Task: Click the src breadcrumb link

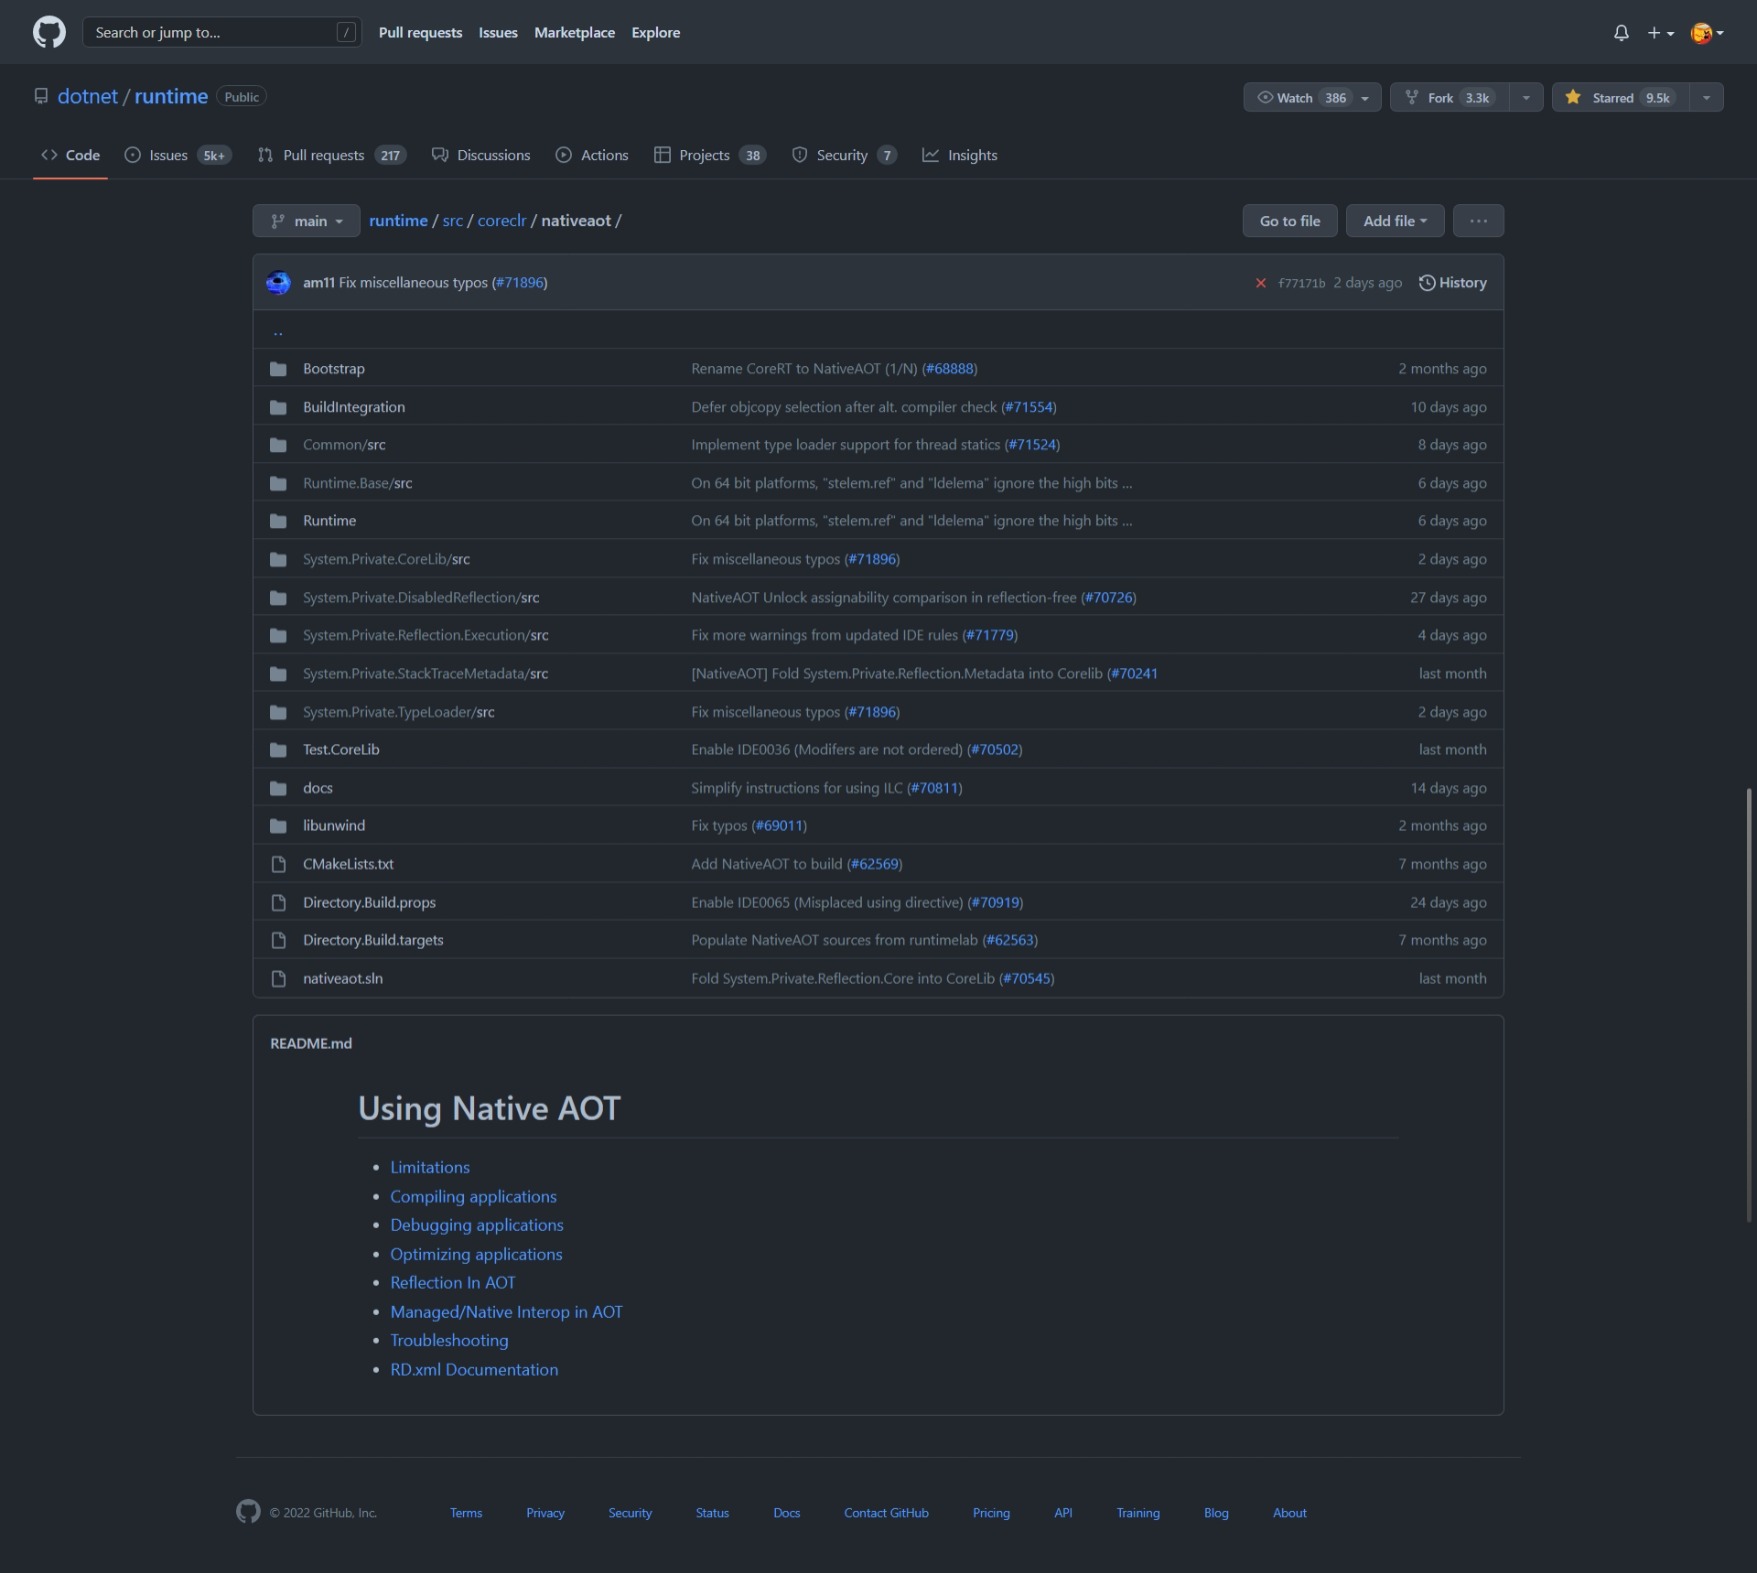Action: click(x=453, y=221)
